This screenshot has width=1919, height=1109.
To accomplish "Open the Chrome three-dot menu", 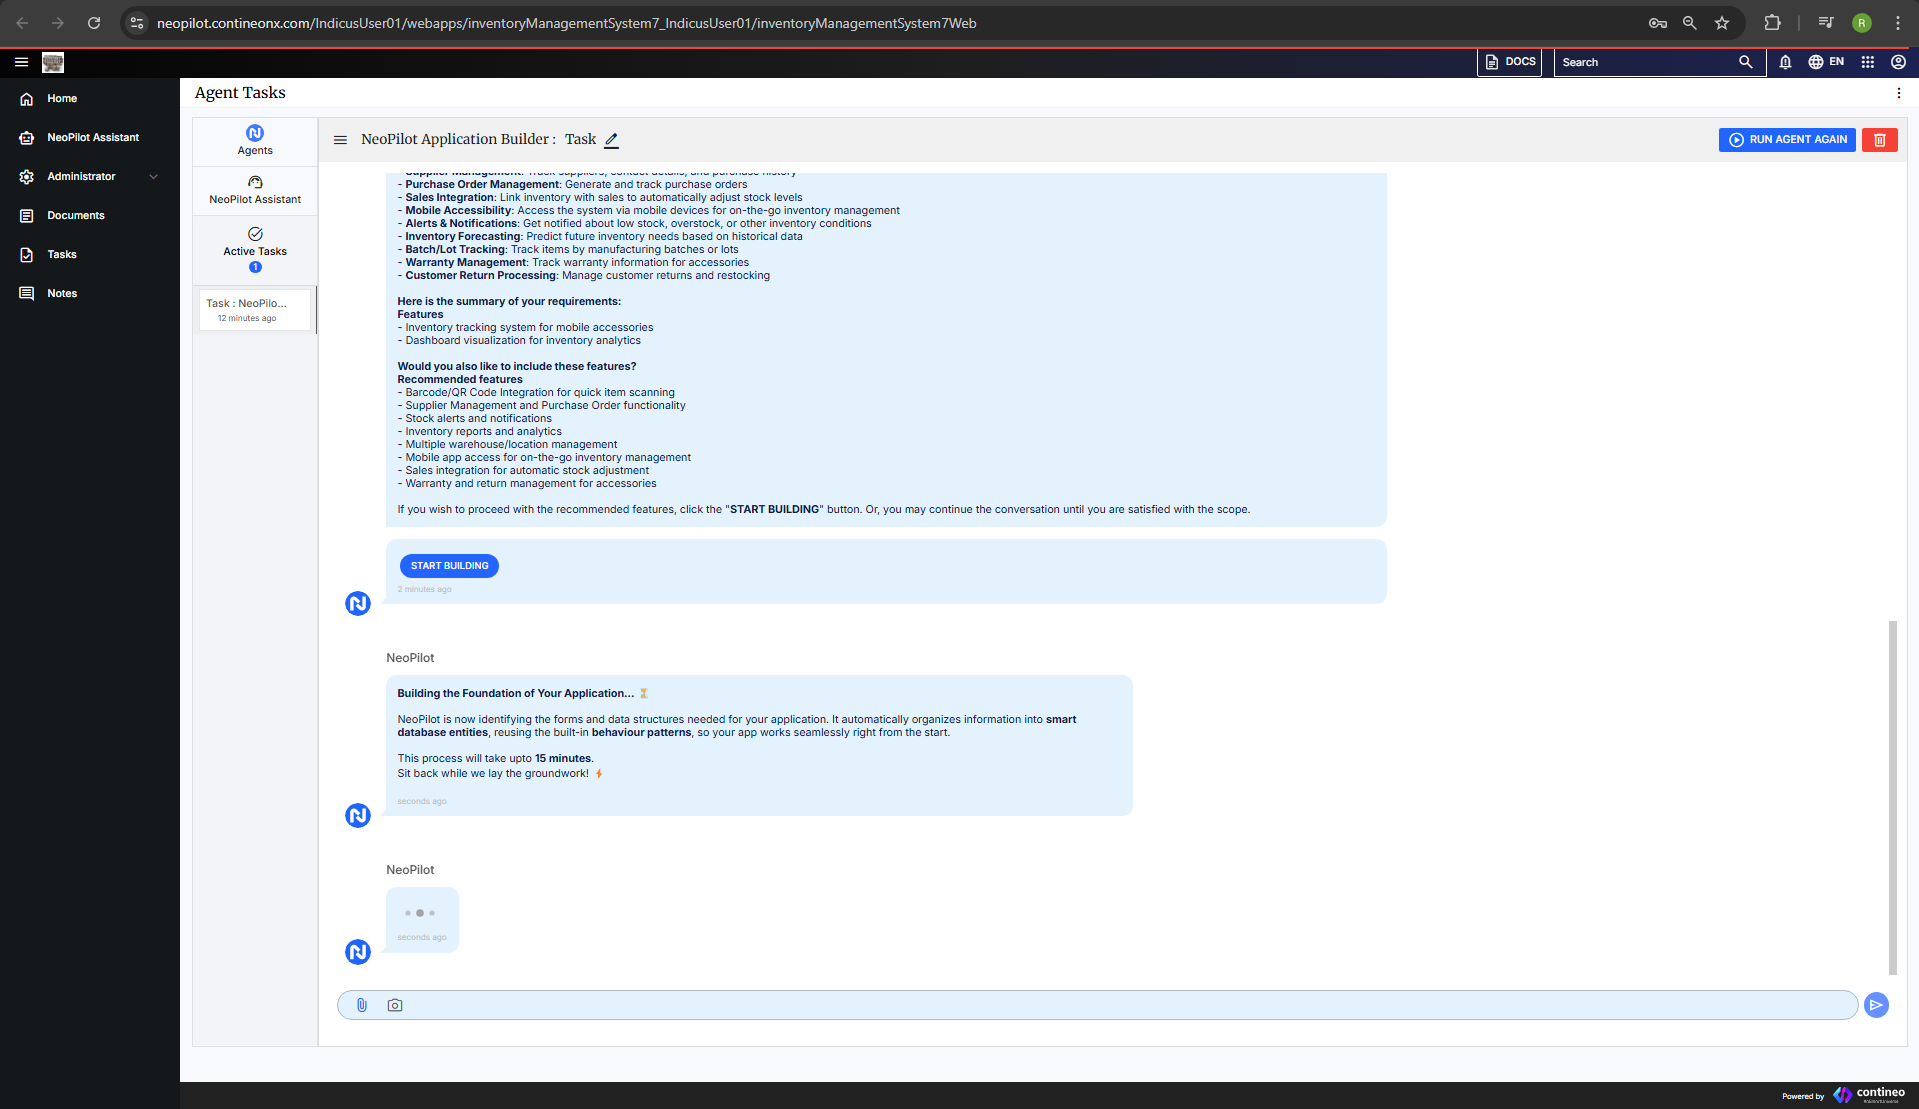I will coord(1898,23).
